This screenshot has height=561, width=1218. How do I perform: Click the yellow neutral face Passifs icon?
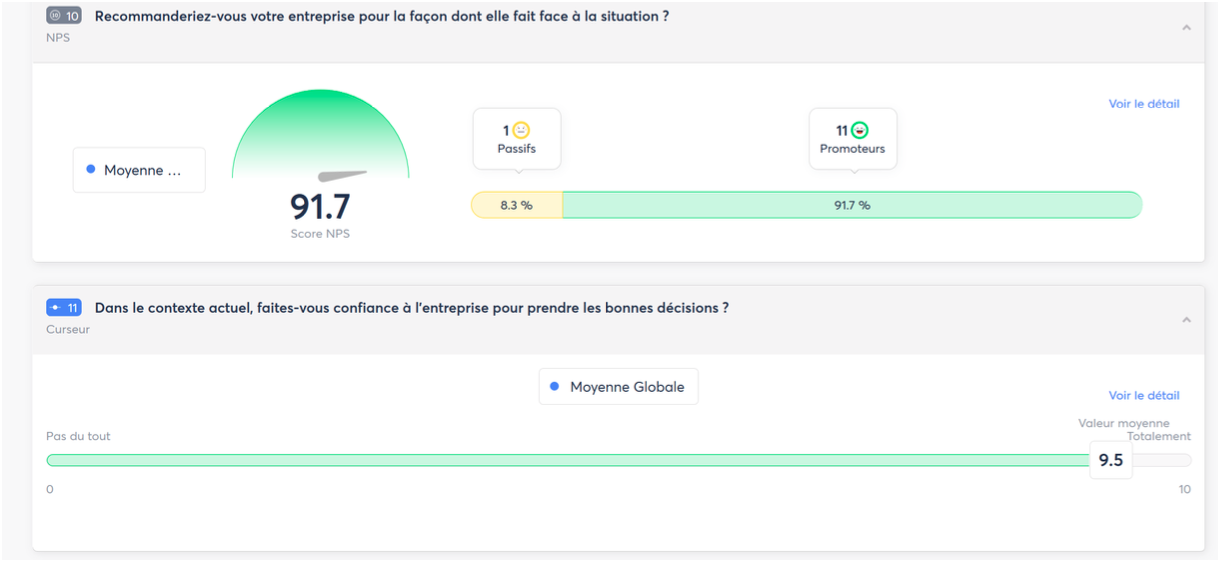tap(521, 130)
